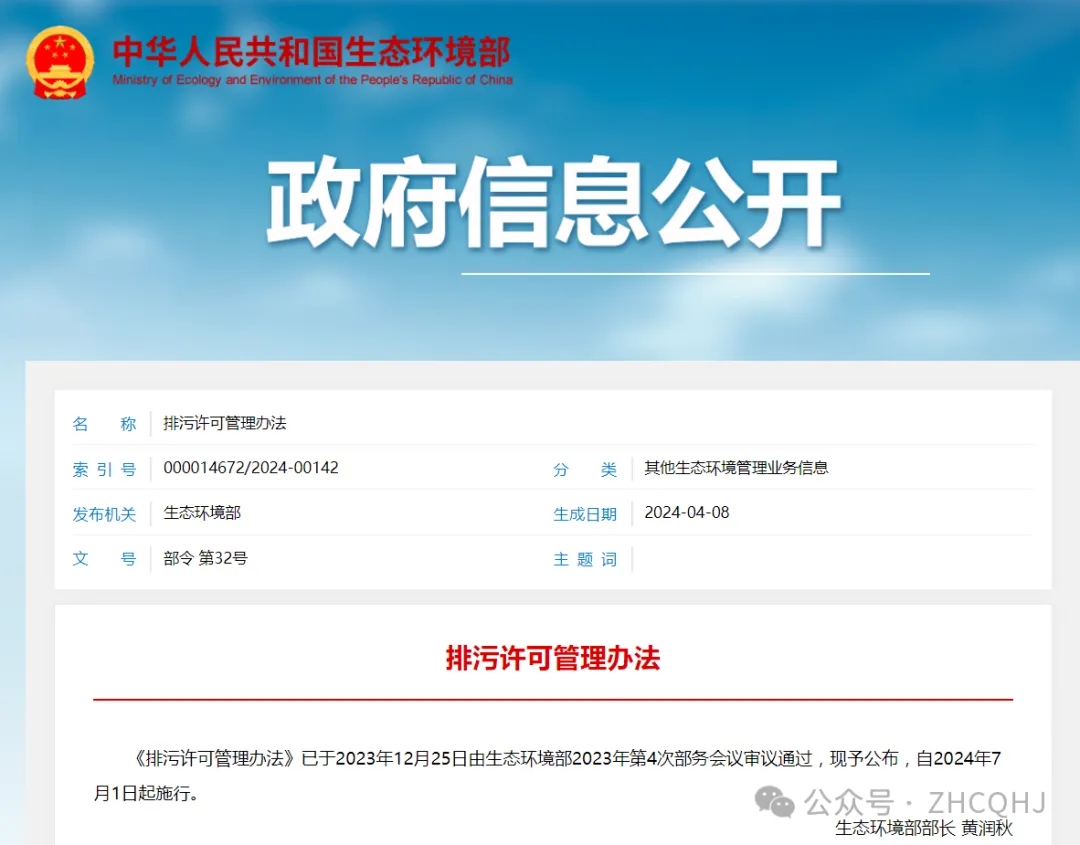Click the 发布机关 field label

tap(104, 514)
